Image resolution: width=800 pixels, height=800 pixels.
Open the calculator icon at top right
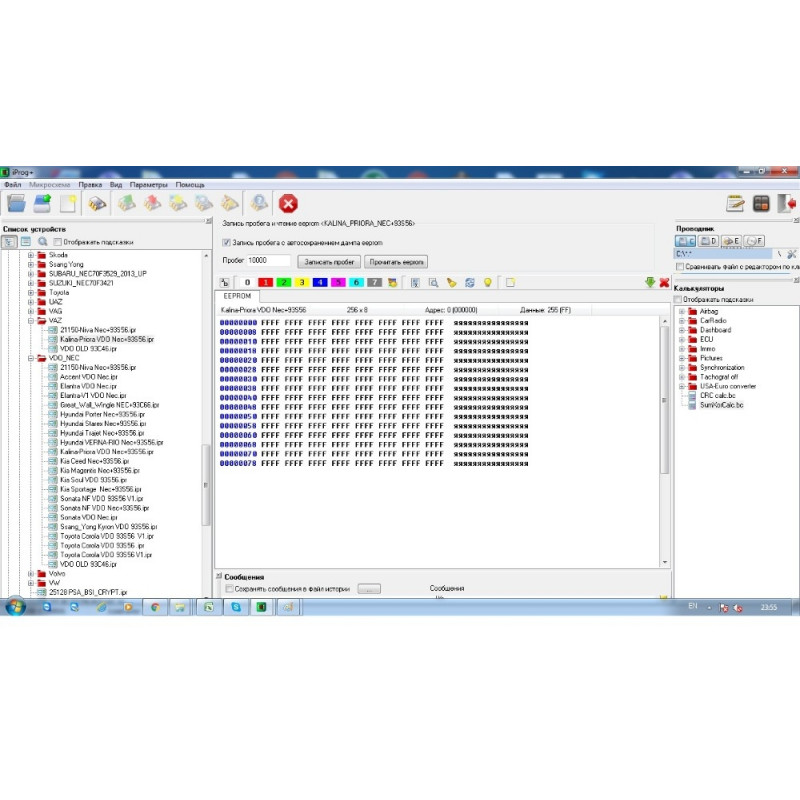pyautogui.click(x=761, y=204)
